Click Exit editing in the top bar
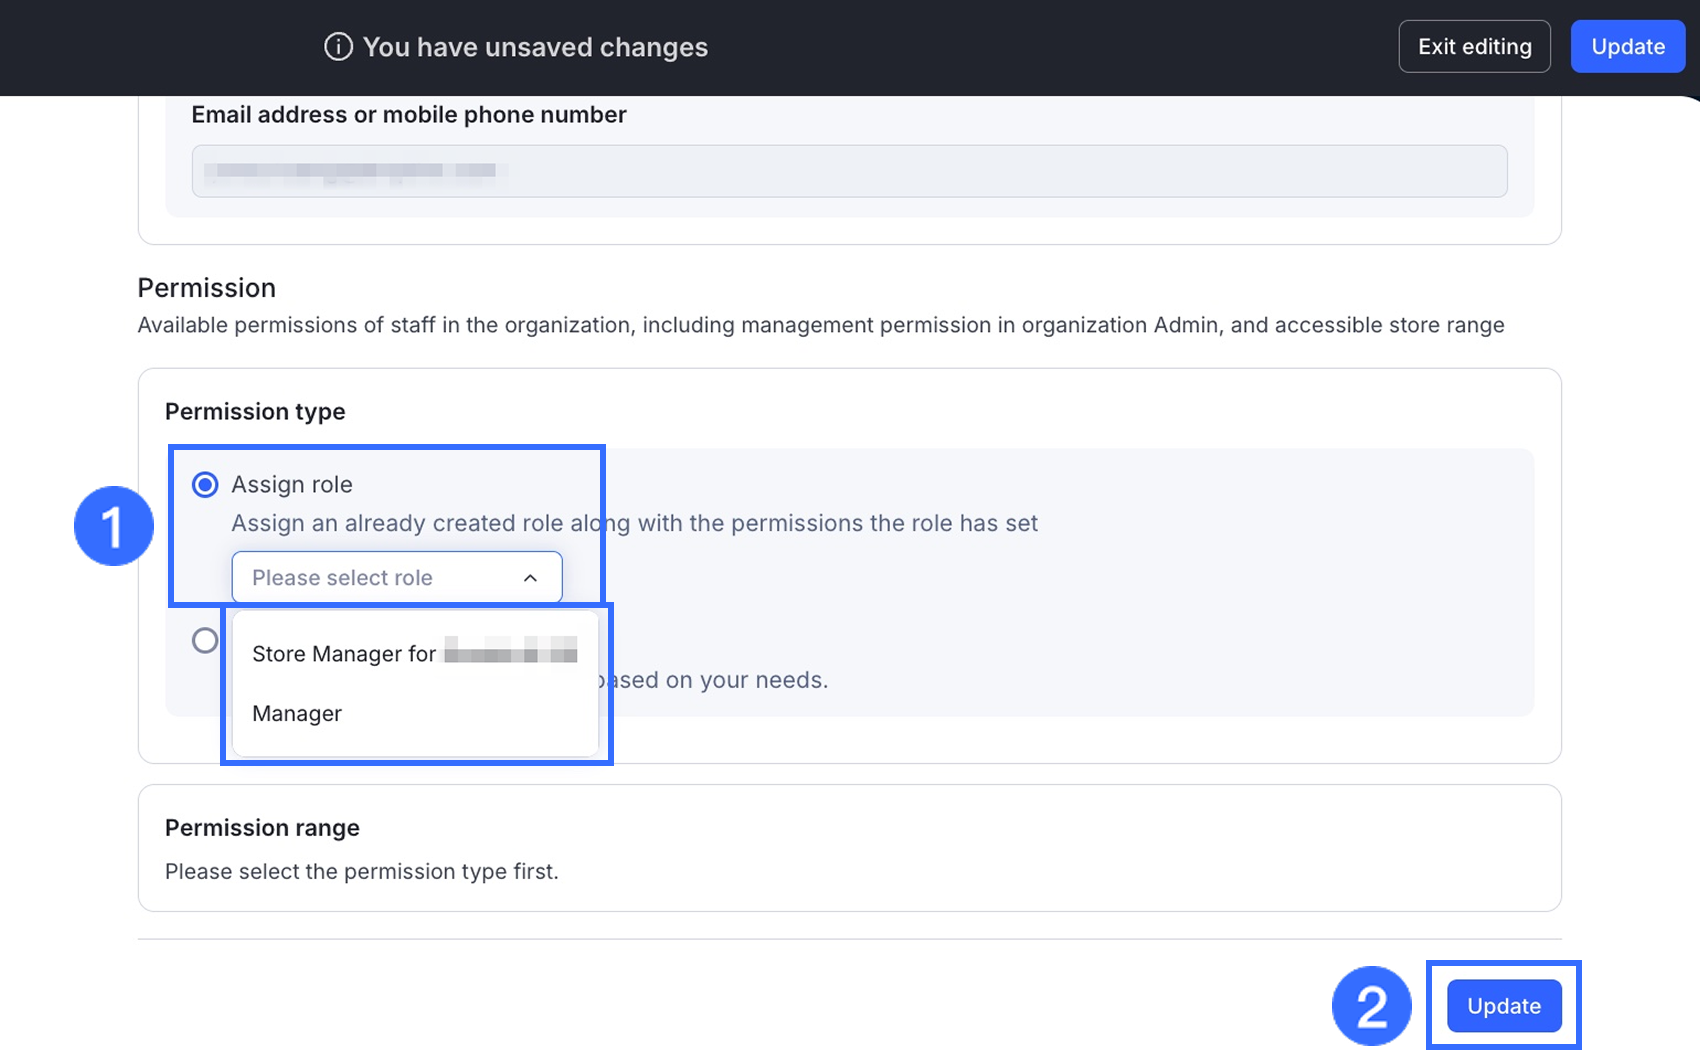Image resolution: width=1700 pixels, height=1060 pixels. point(1474,47)
